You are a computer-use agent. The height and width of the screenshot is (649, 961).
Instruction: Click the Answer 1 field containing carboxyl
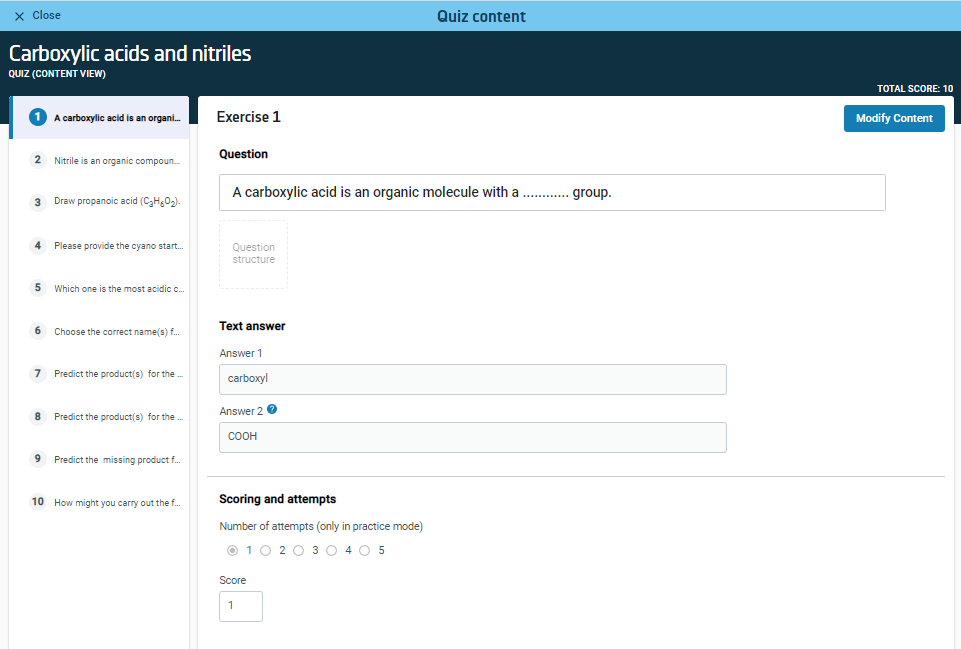click(472, 379)
